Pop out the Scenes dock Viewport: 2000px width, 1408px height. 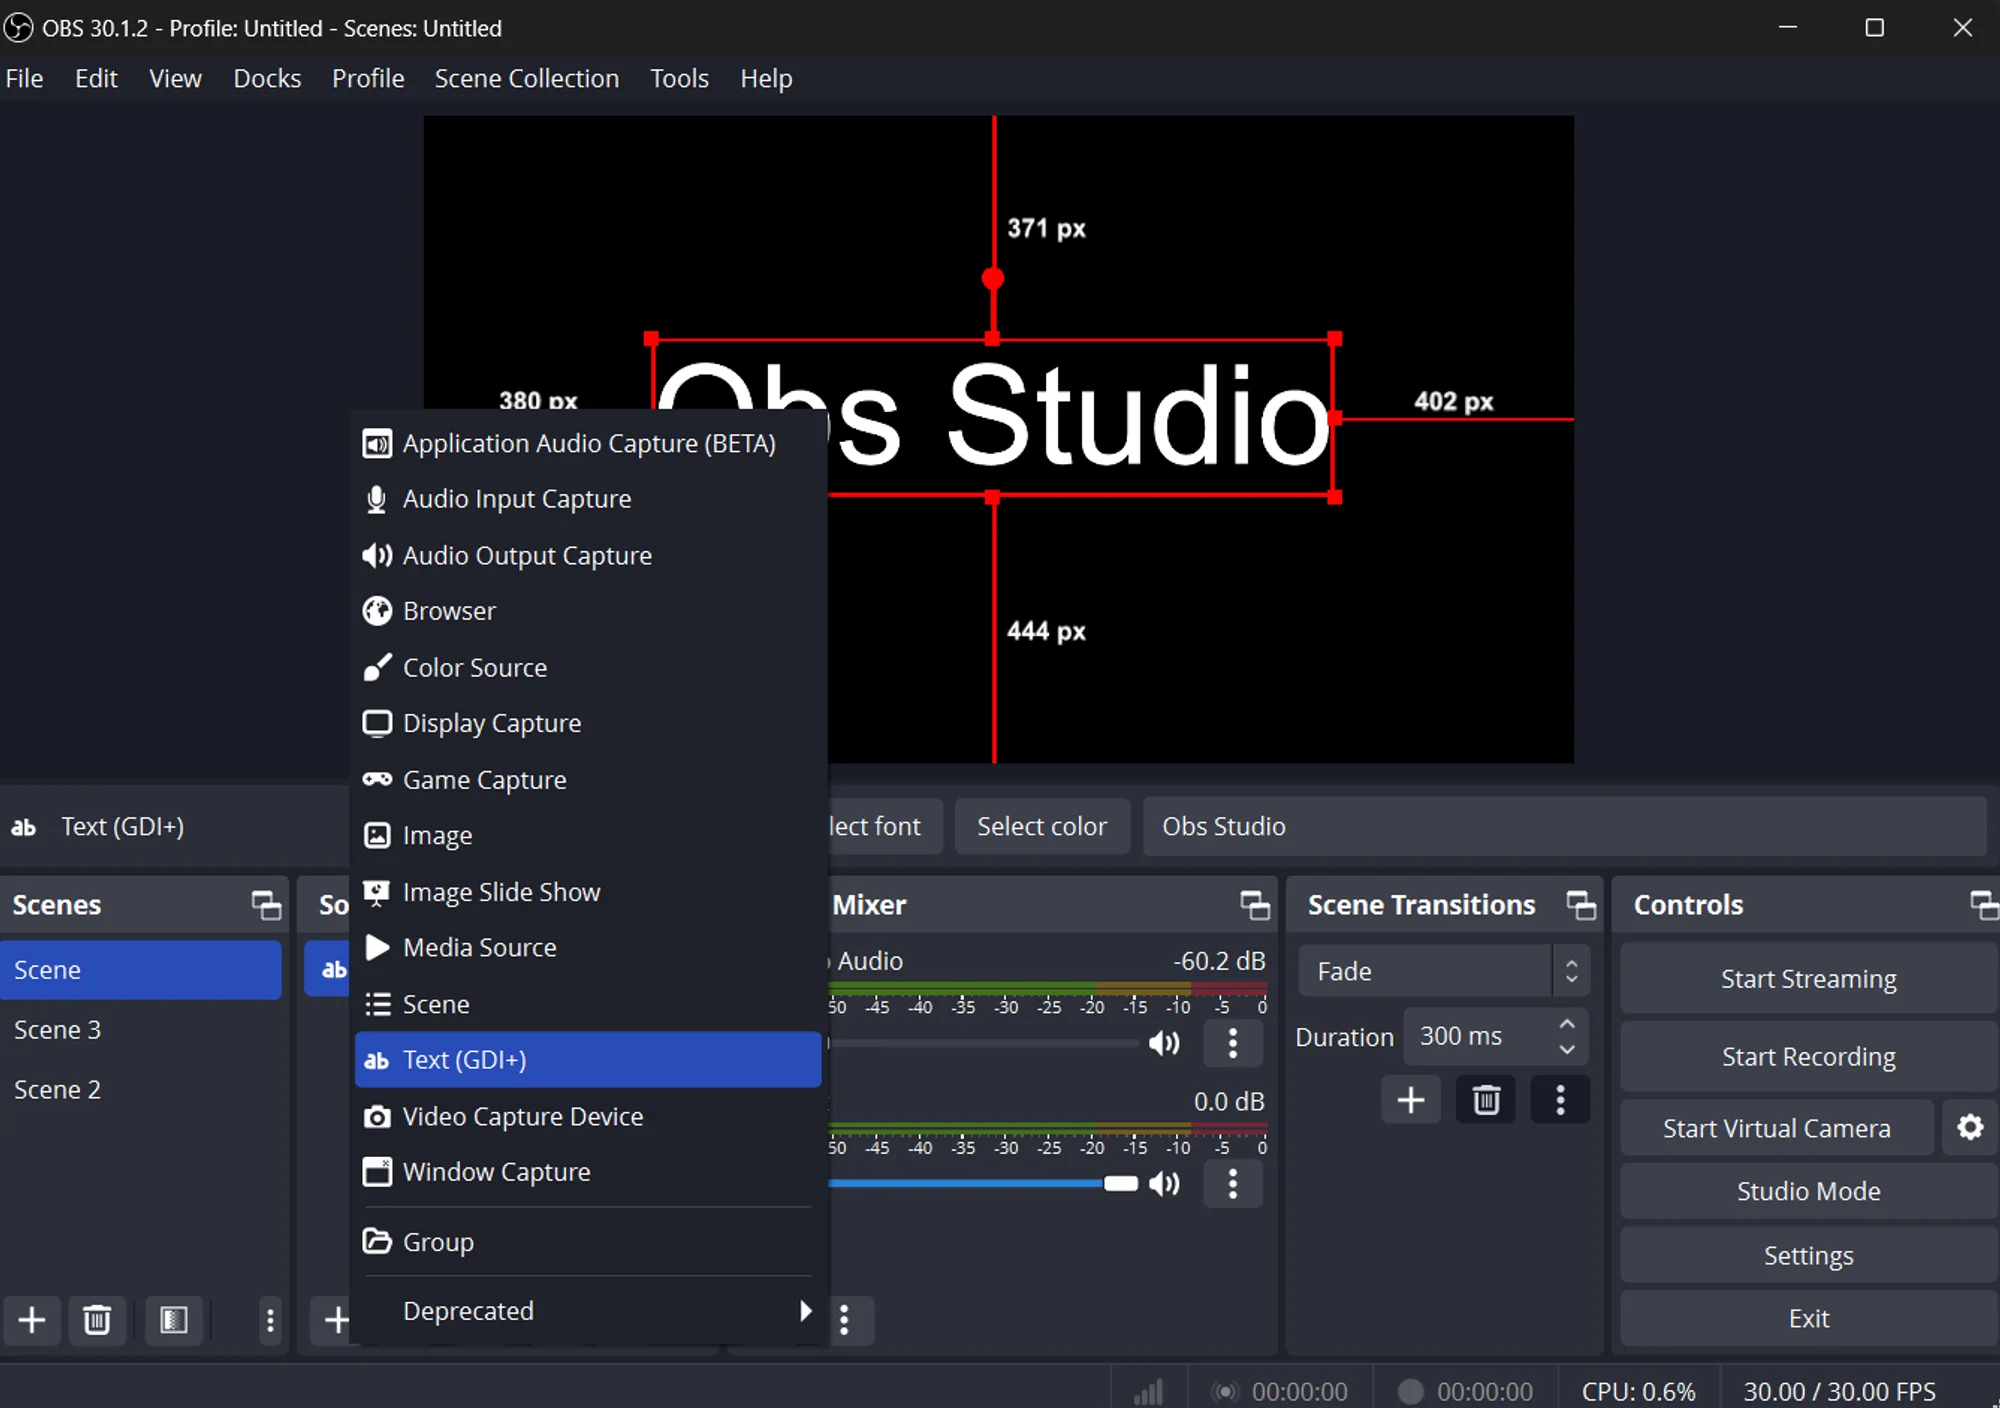click(266, 905)
